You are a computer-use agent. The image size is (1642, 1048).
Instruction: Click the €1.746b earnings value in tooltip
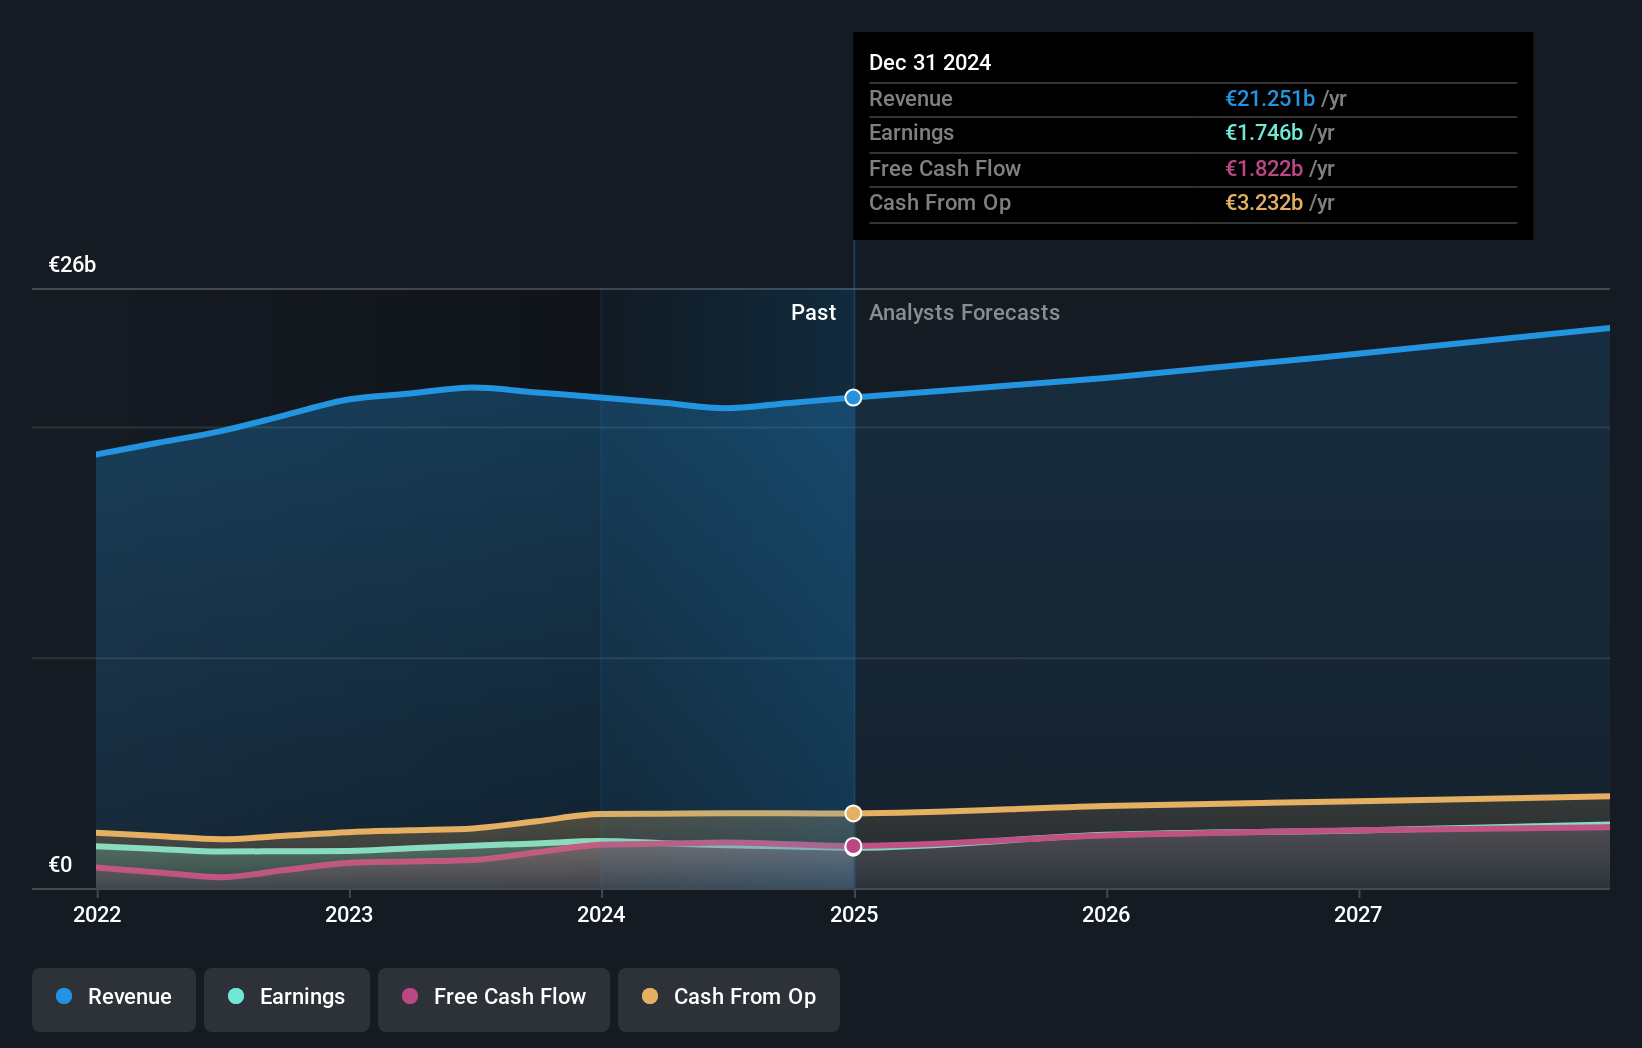[1264, 133]
